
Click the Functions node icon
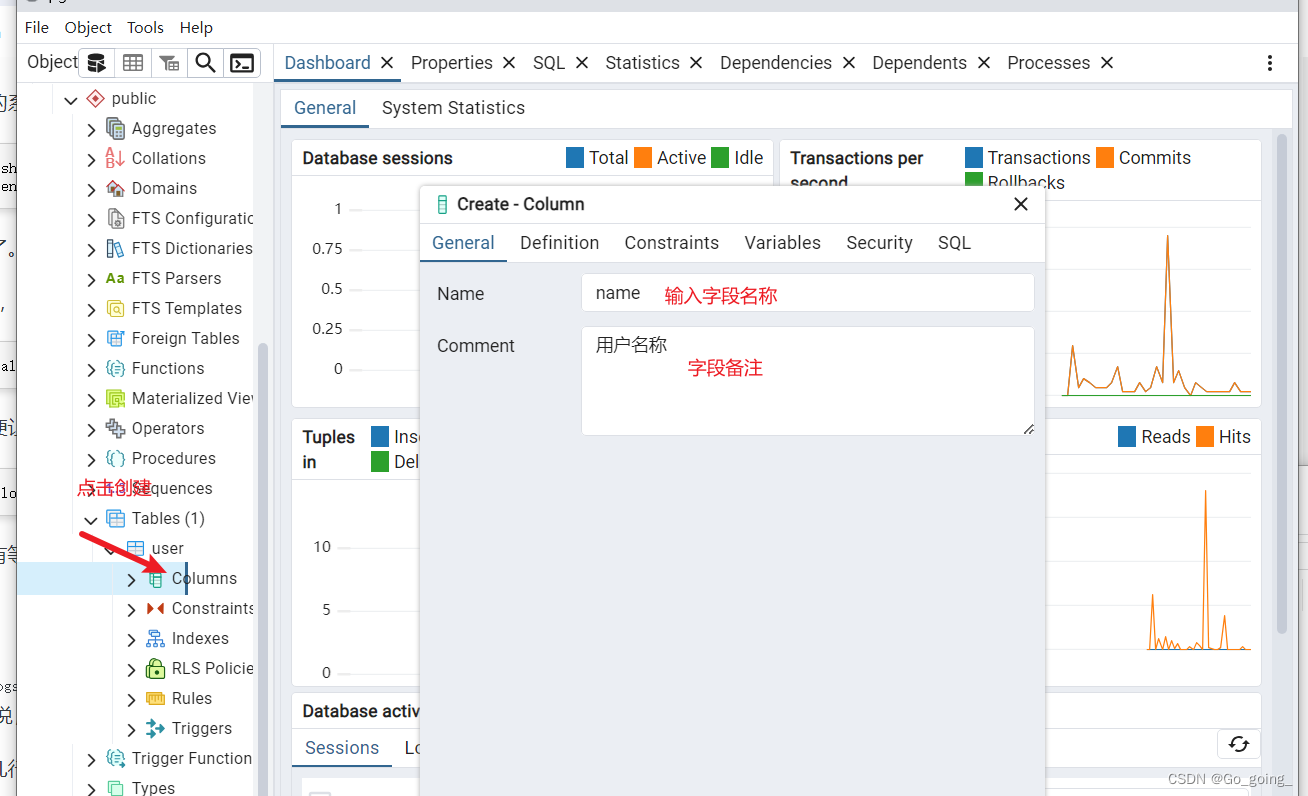[x=115, y=368]
